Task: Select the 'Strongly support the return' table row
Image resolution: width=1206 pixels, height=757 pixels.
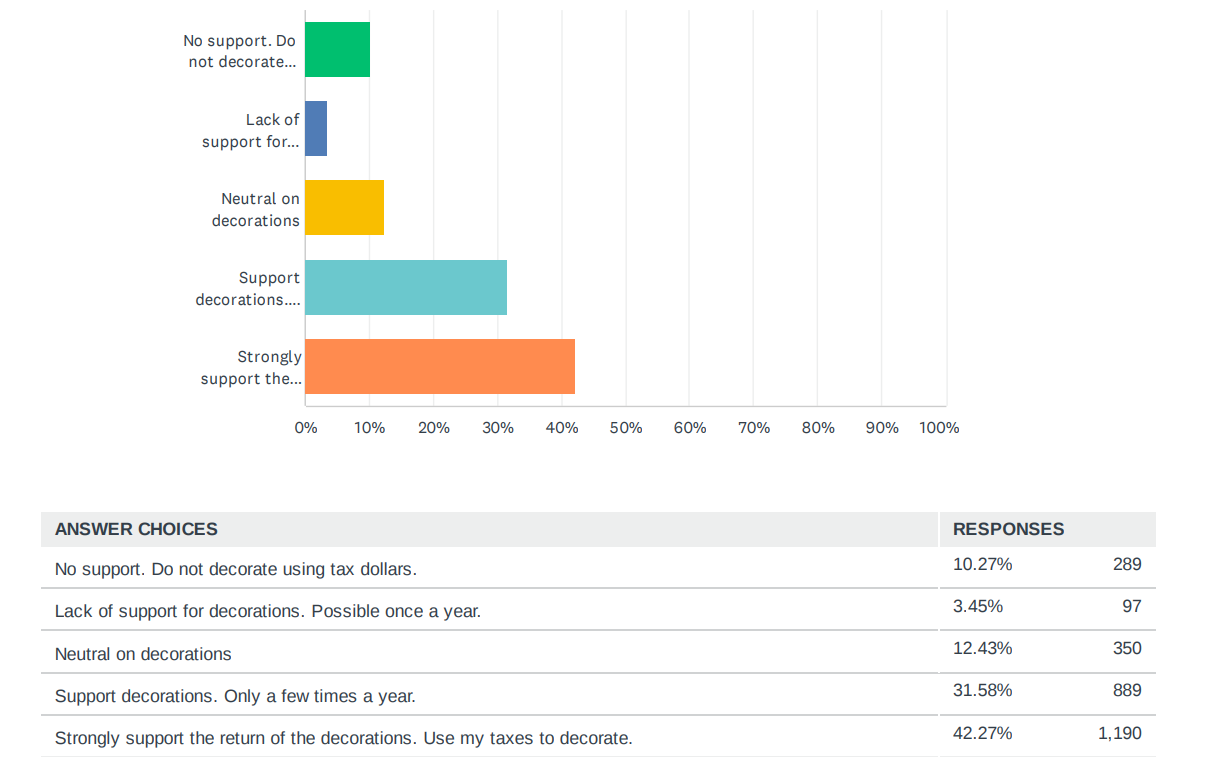Action: coord(343,739)
